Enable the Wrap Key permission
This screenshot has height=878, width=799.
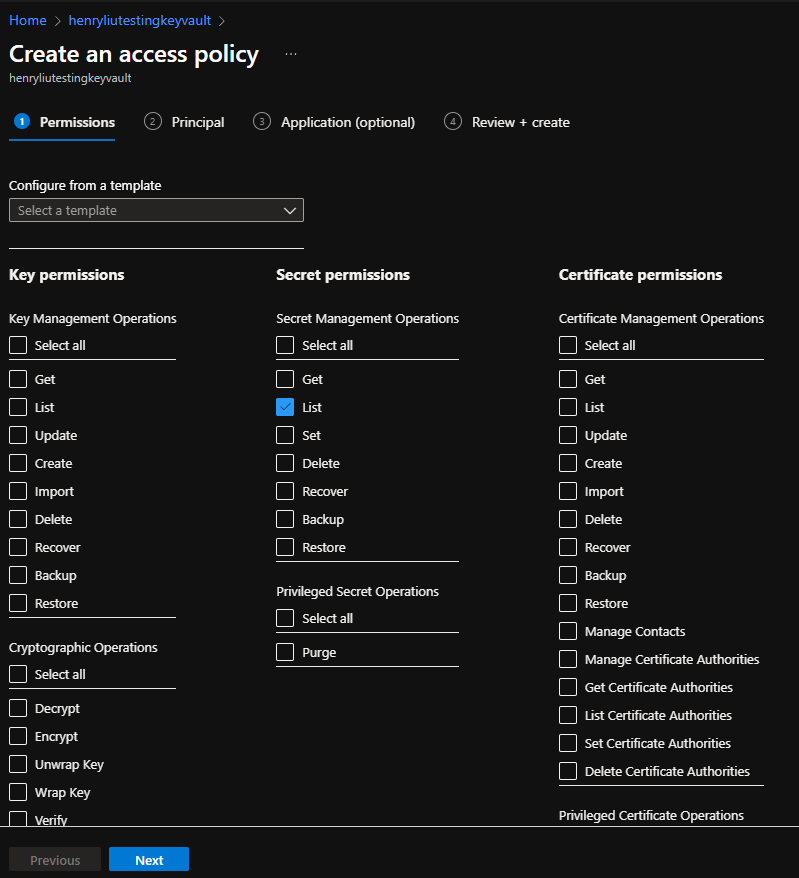coord(18,792)
